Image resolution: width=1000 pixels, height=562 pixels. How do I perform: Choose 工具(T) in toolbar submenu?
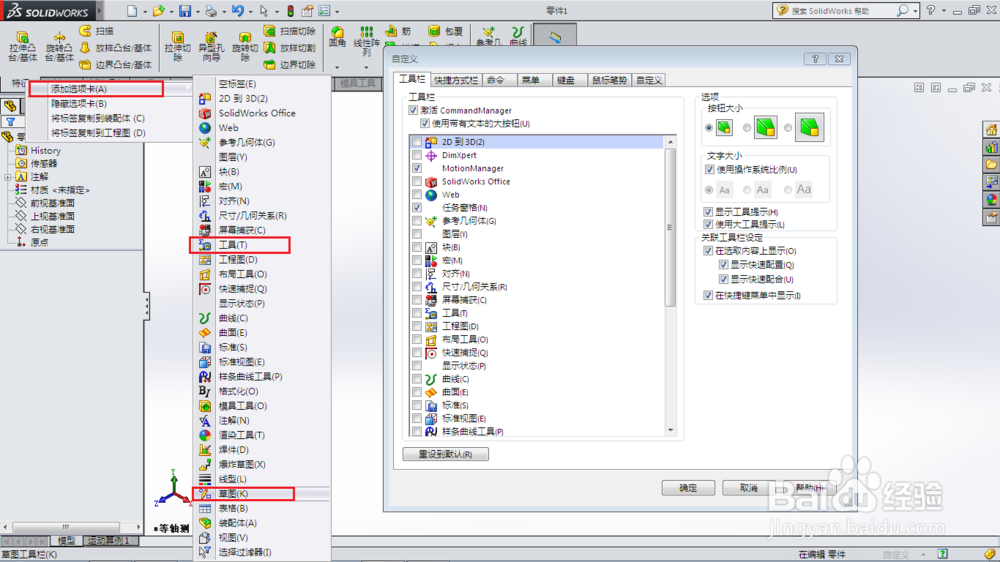point(240,245)
